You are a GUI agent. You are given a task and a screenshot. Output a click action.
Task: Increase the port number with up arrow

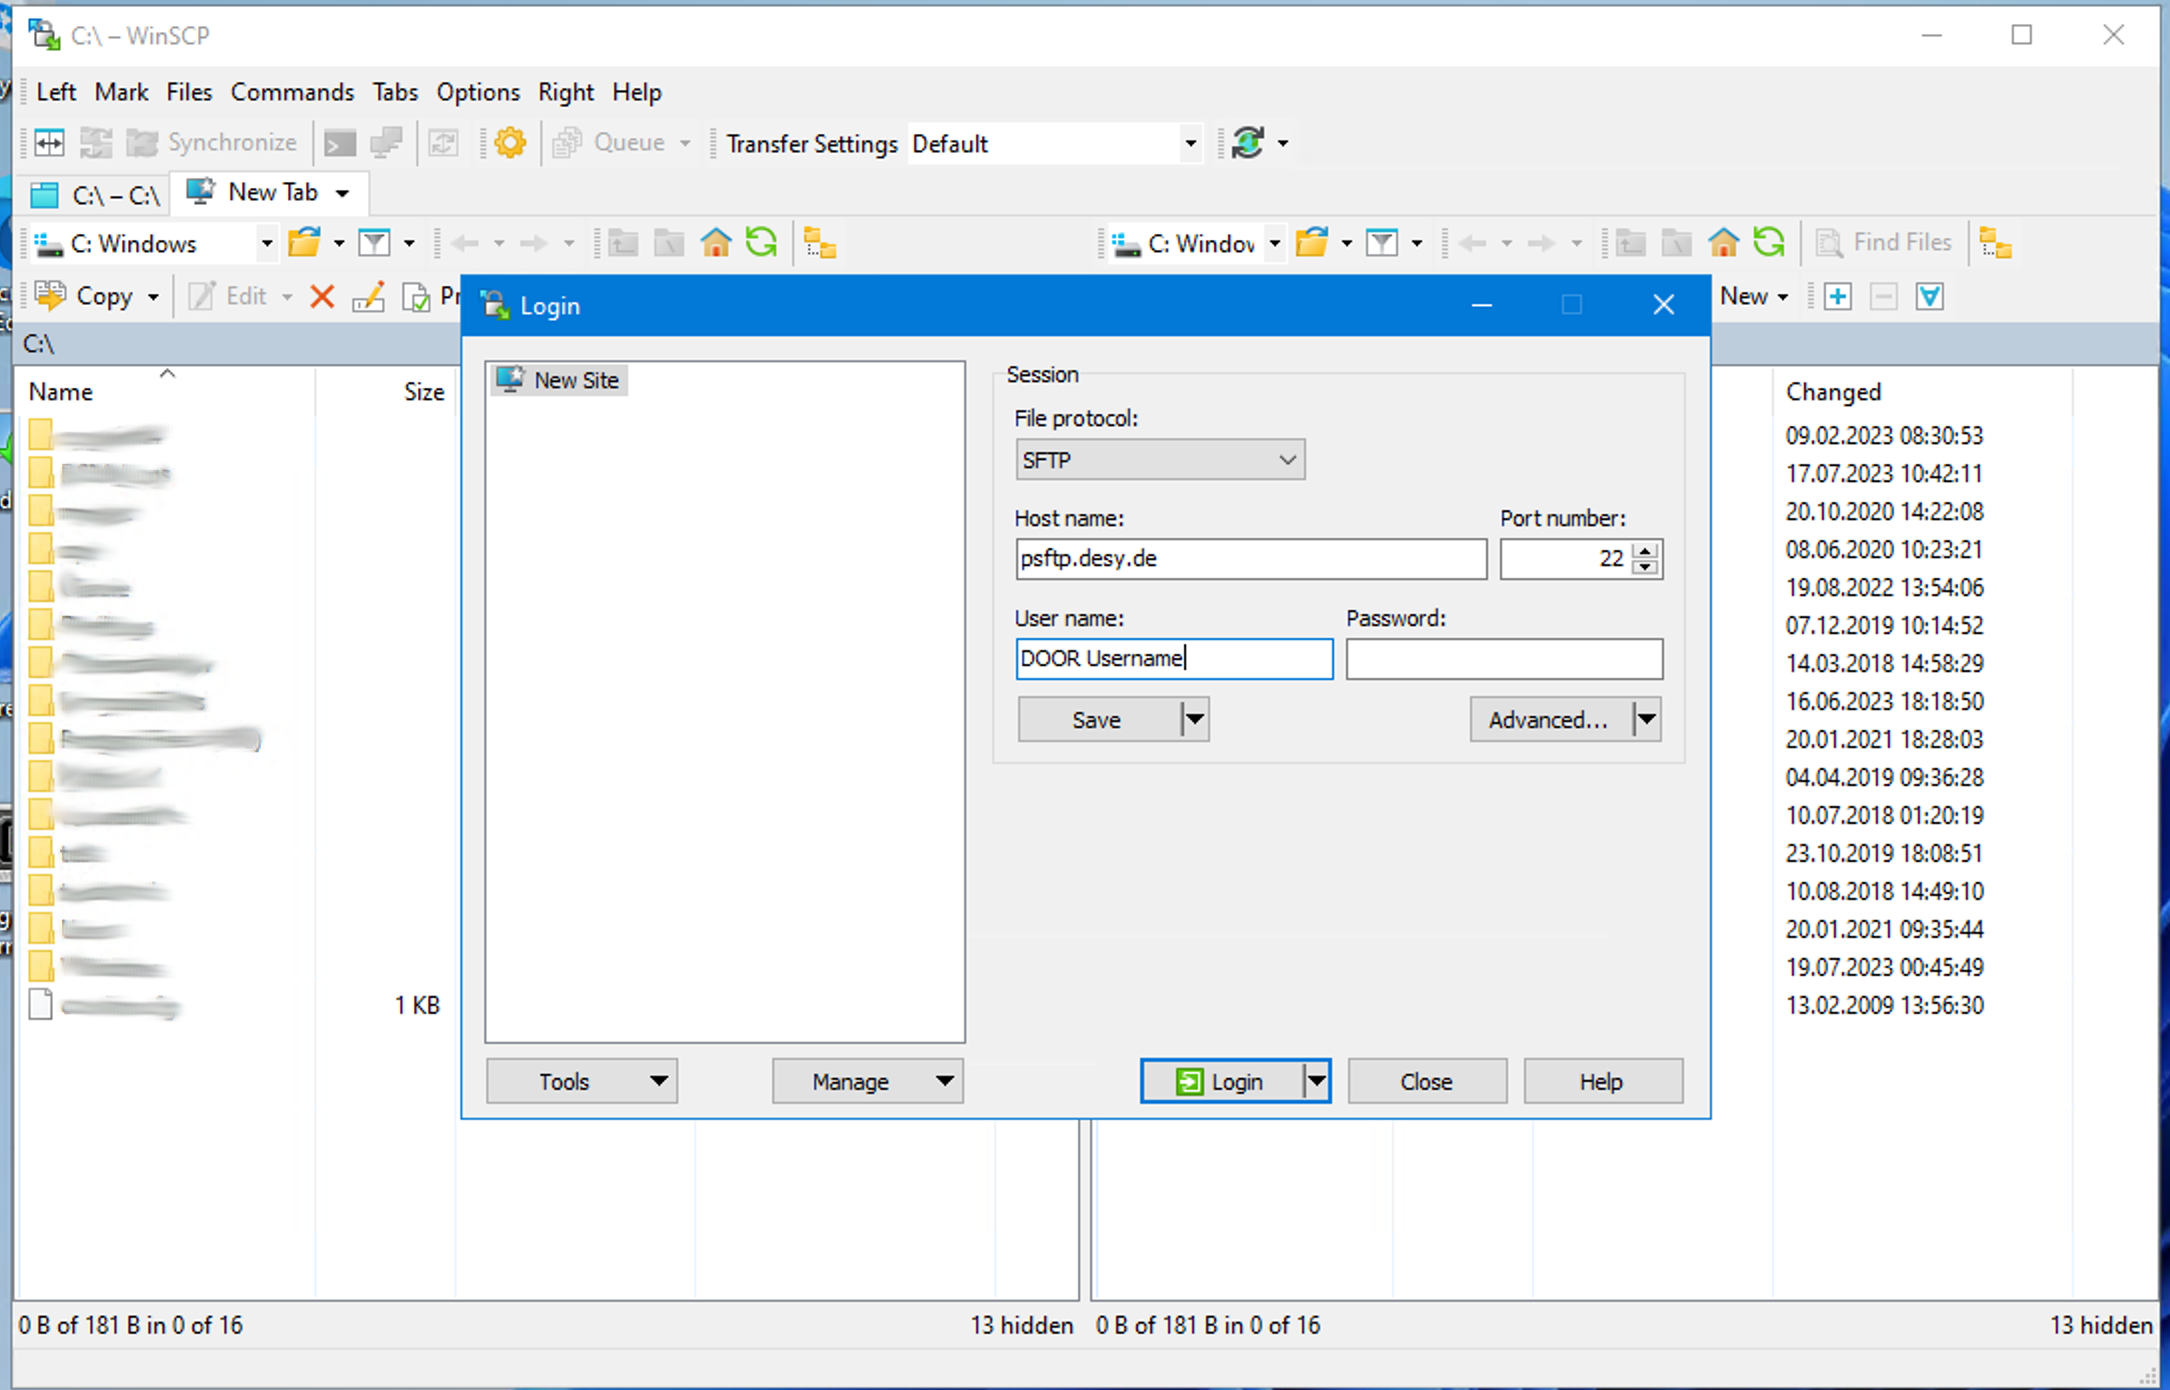click(1645, 550)
